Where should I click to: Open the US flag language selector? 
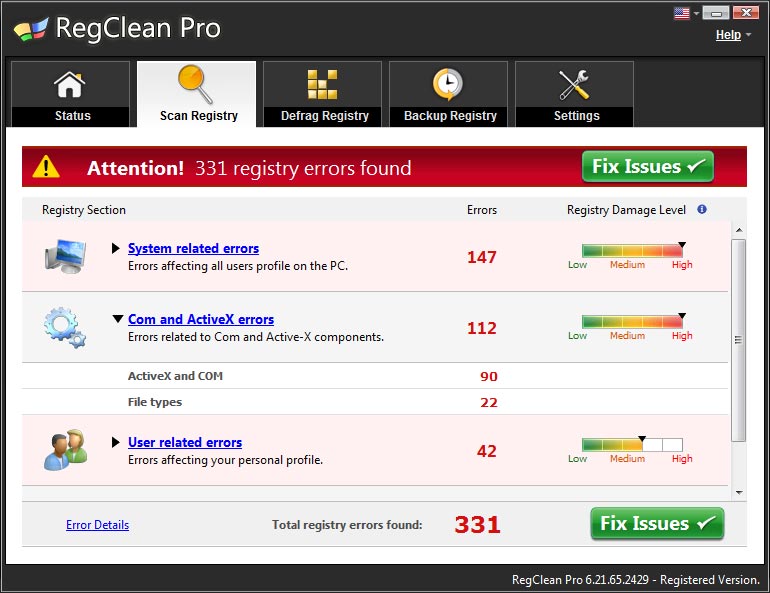pyautogui.click(x=686, y=13)
